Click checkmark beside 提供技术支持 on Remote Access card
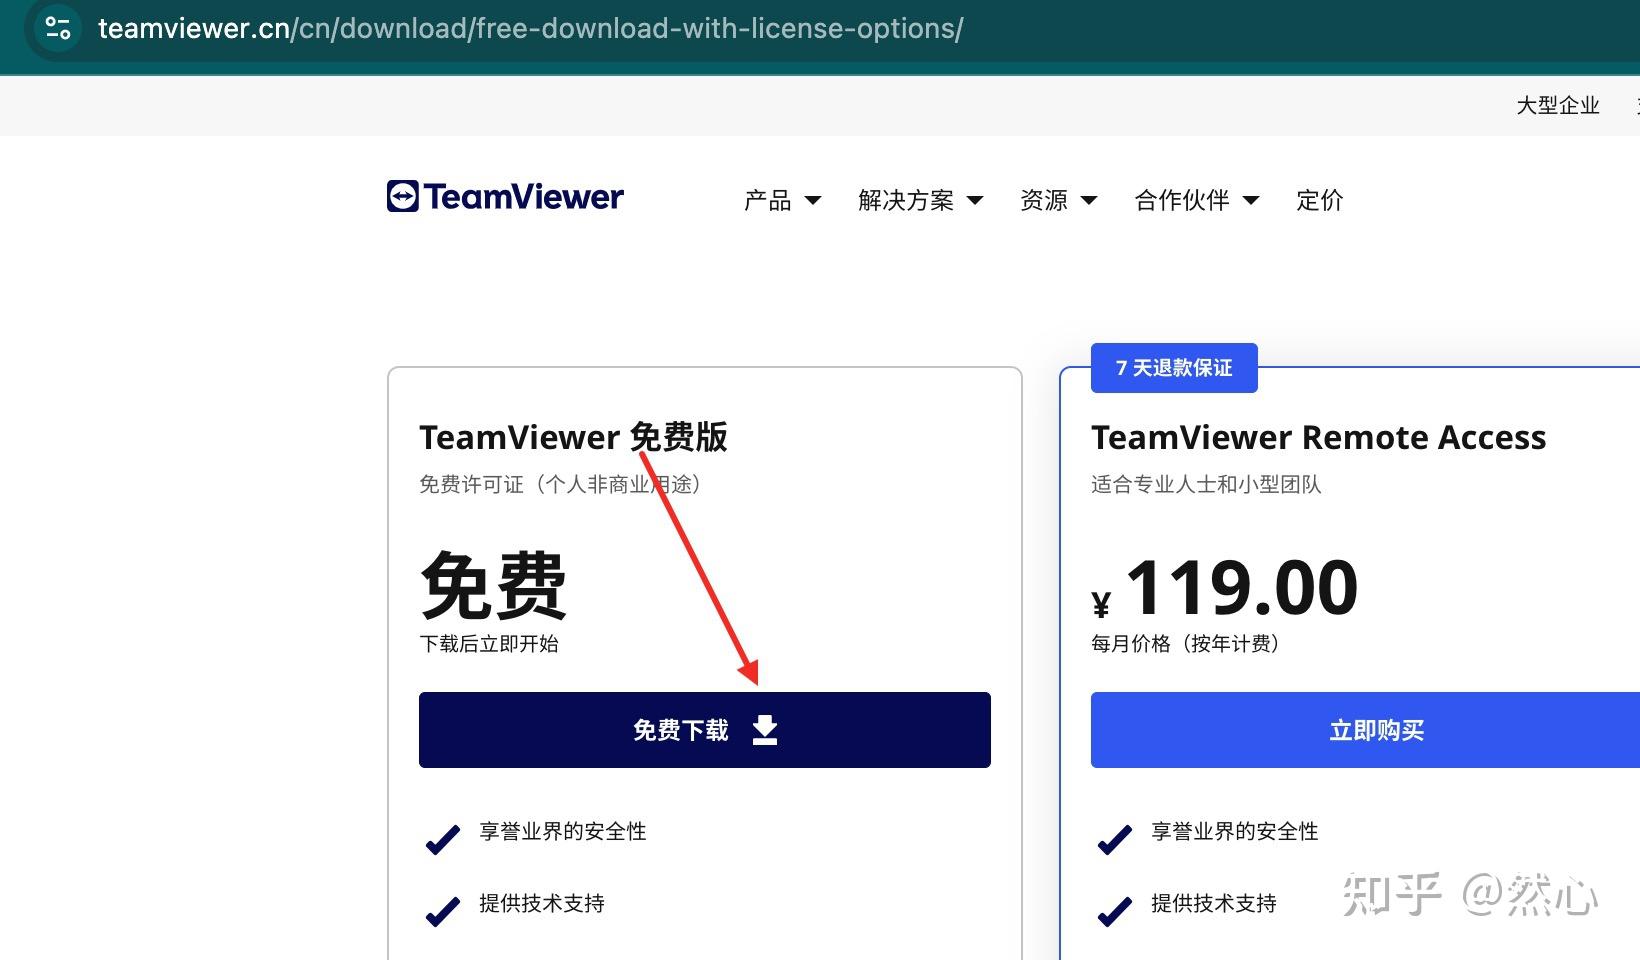 pos(1113,911)
